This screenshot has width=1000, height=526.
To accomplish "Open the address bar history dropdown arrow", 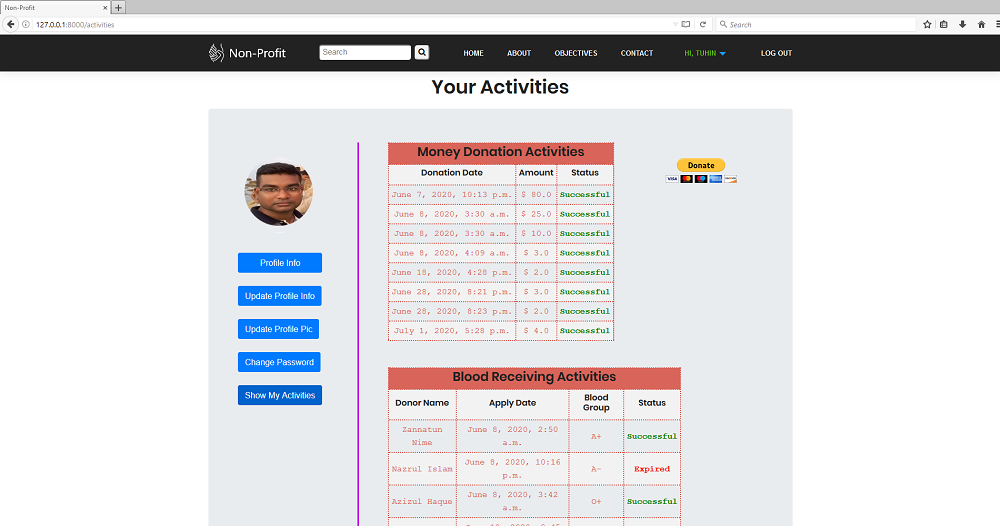I will pyautogui.click(x=675, y=24).
